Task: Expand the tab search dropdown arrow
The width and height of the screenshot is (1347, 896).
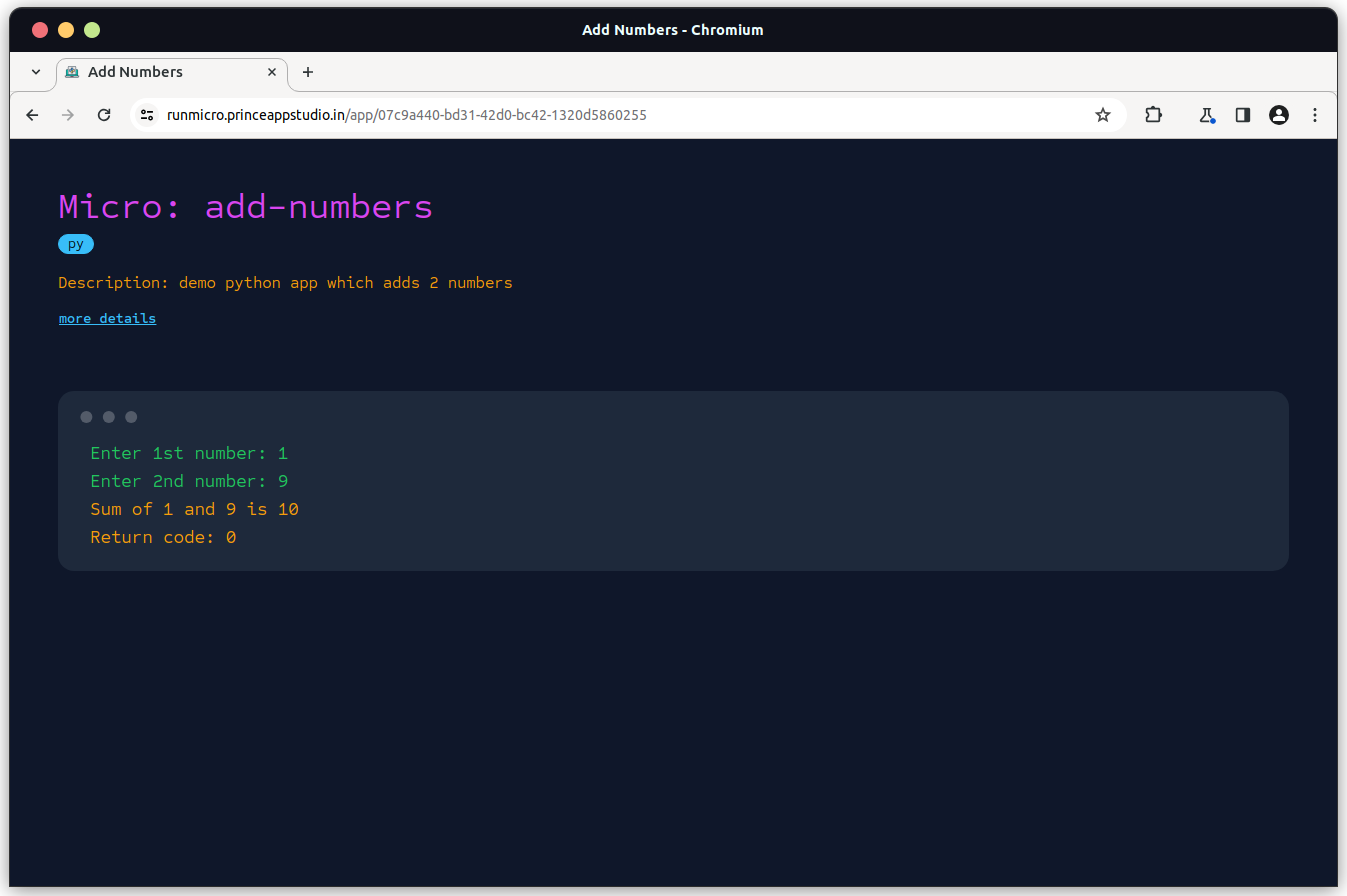Action: 36,72
